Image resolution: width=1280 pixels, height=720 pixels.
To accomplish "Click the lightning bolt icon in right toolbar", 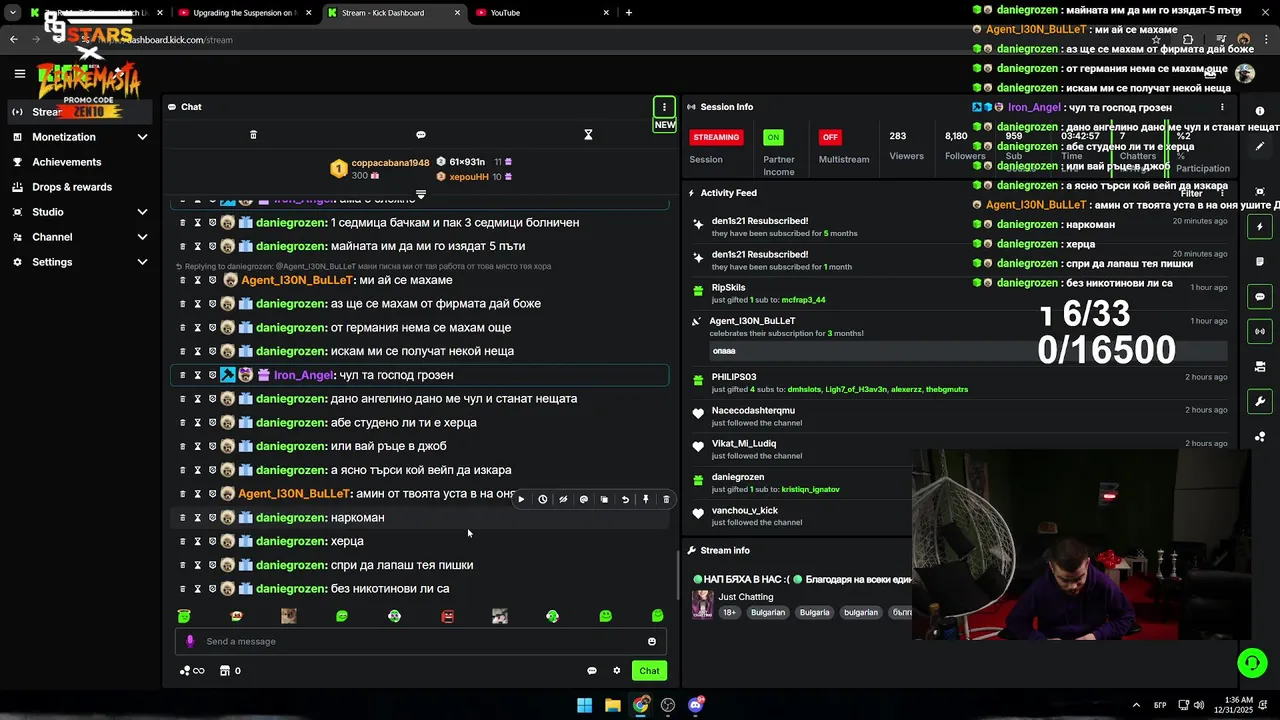I will pos(1260,227).
